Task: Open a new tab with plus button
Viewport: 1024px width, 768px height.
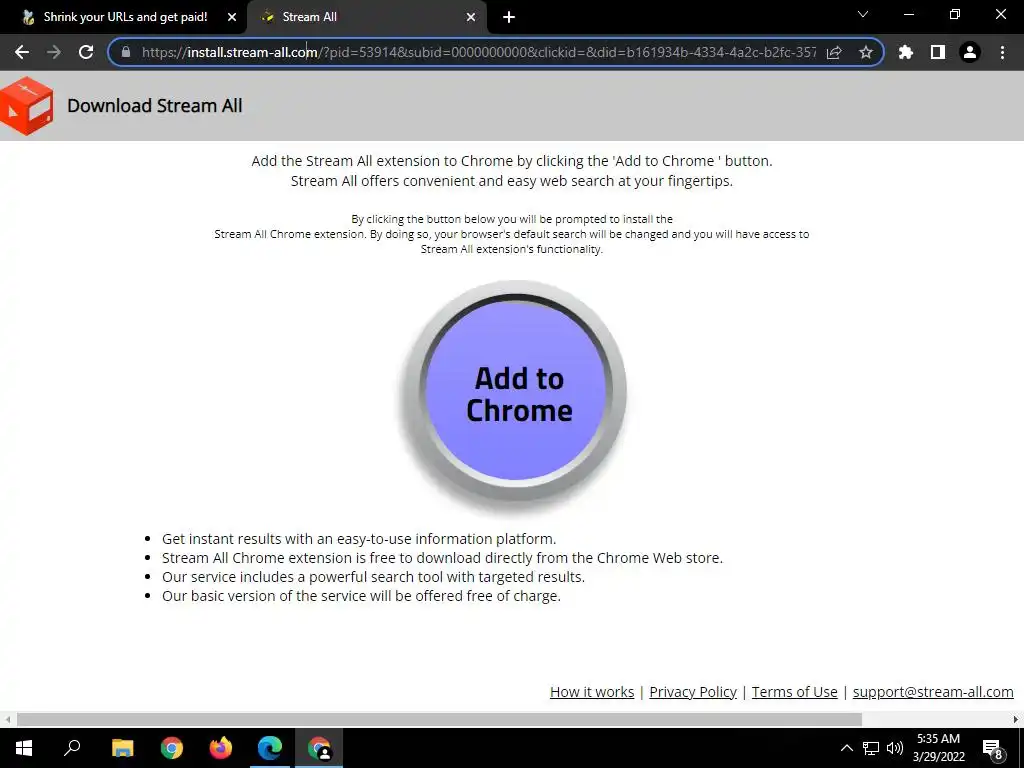Action: [509, 18]
